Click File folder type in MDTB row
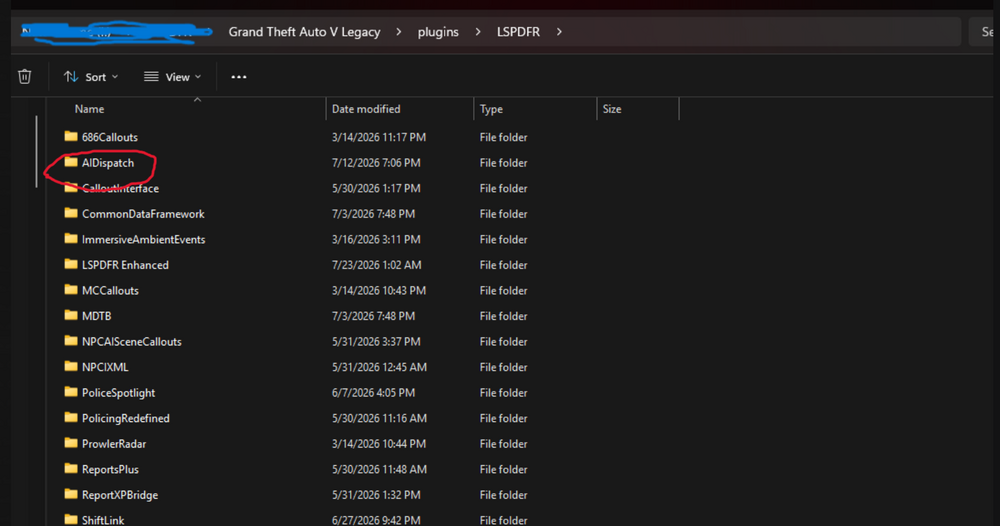Screen dimensions: 1000x526 [x=504, y=316]
